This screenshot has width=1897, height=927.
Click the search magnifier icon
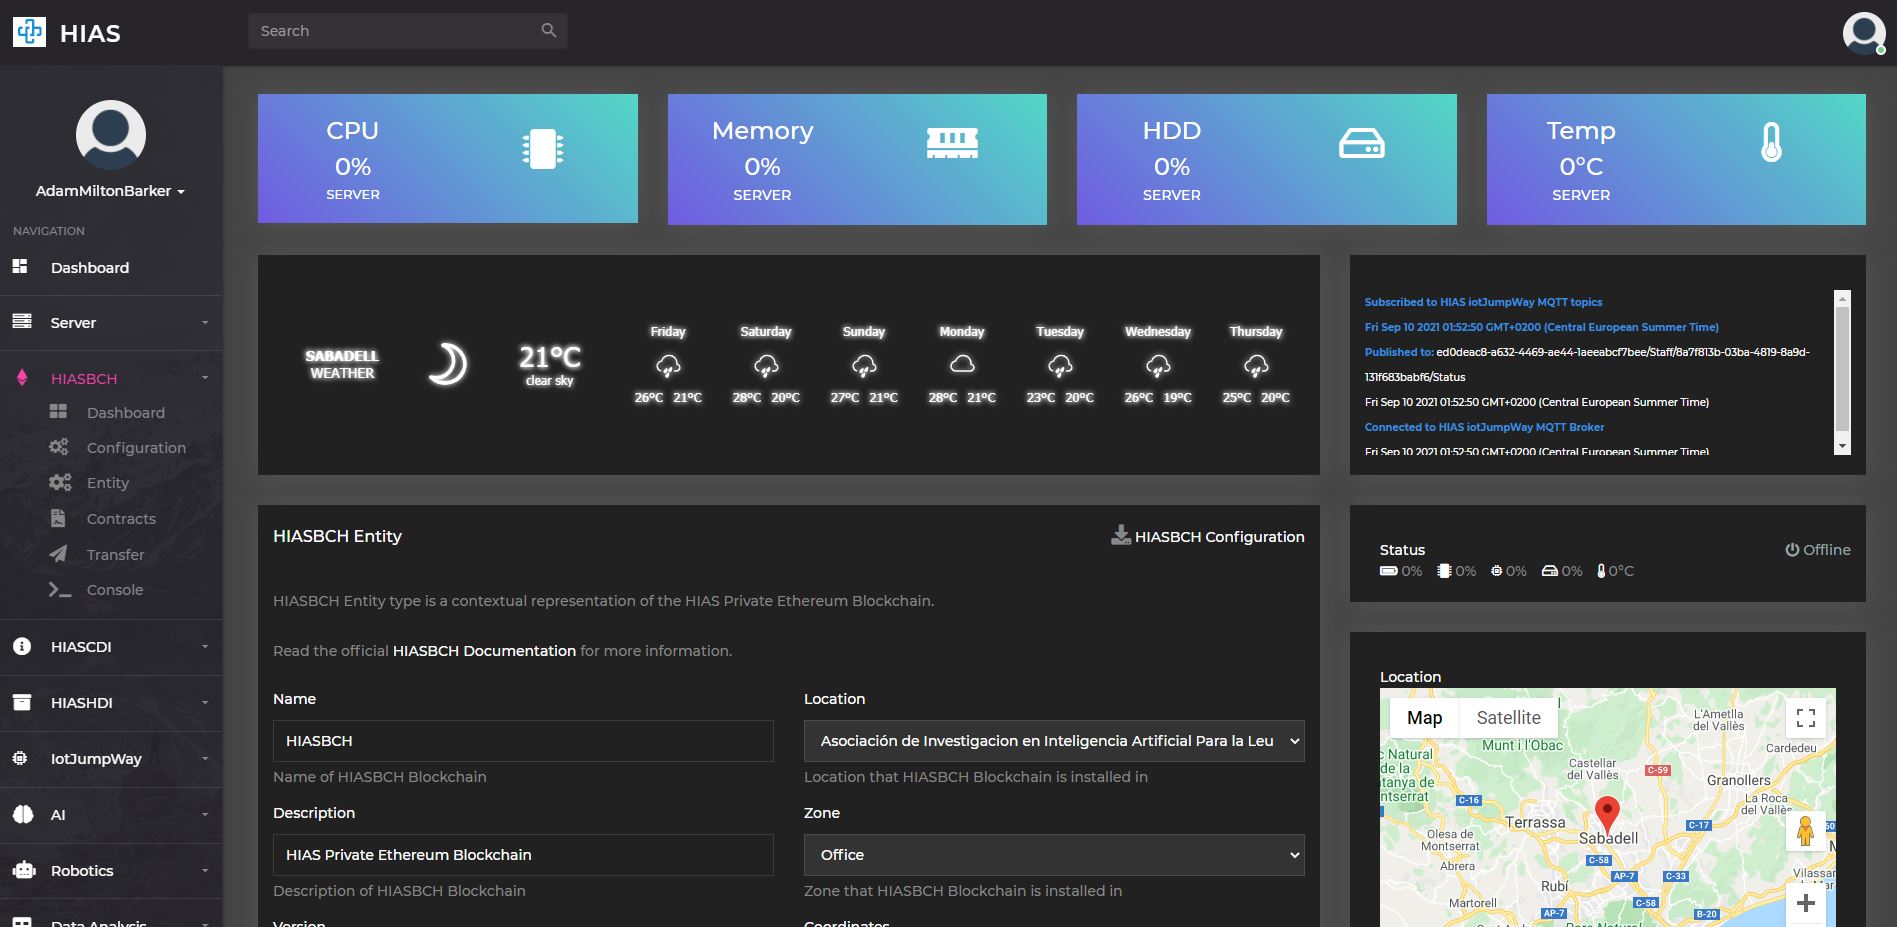[548, 30]
